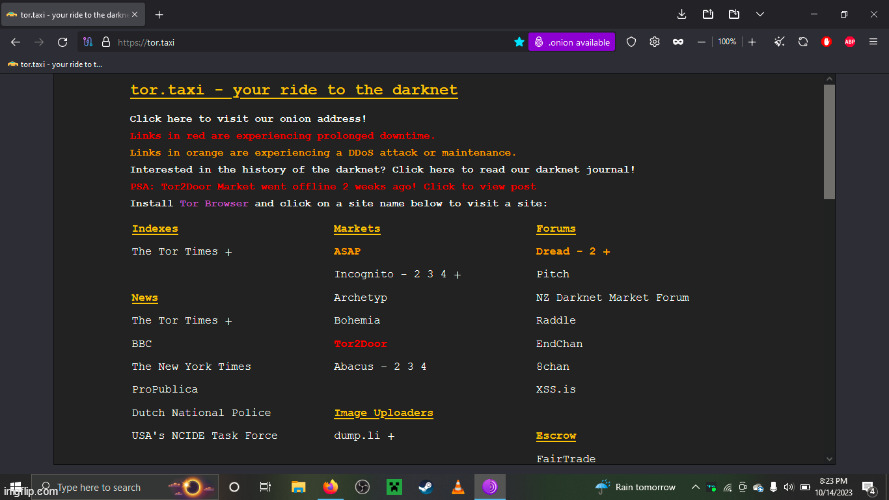Open File Explorer from the taskbar
Image resolution: width=889 pixels, height=500 pixels.
(x=298, y=486)
